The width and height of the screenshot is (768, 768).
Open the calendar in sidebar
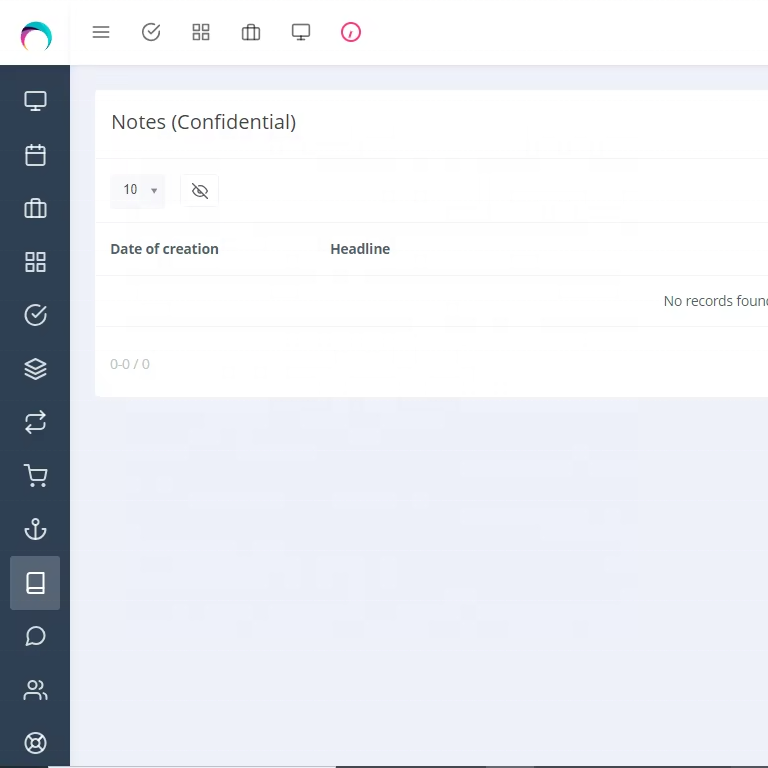tap(35, 155)
